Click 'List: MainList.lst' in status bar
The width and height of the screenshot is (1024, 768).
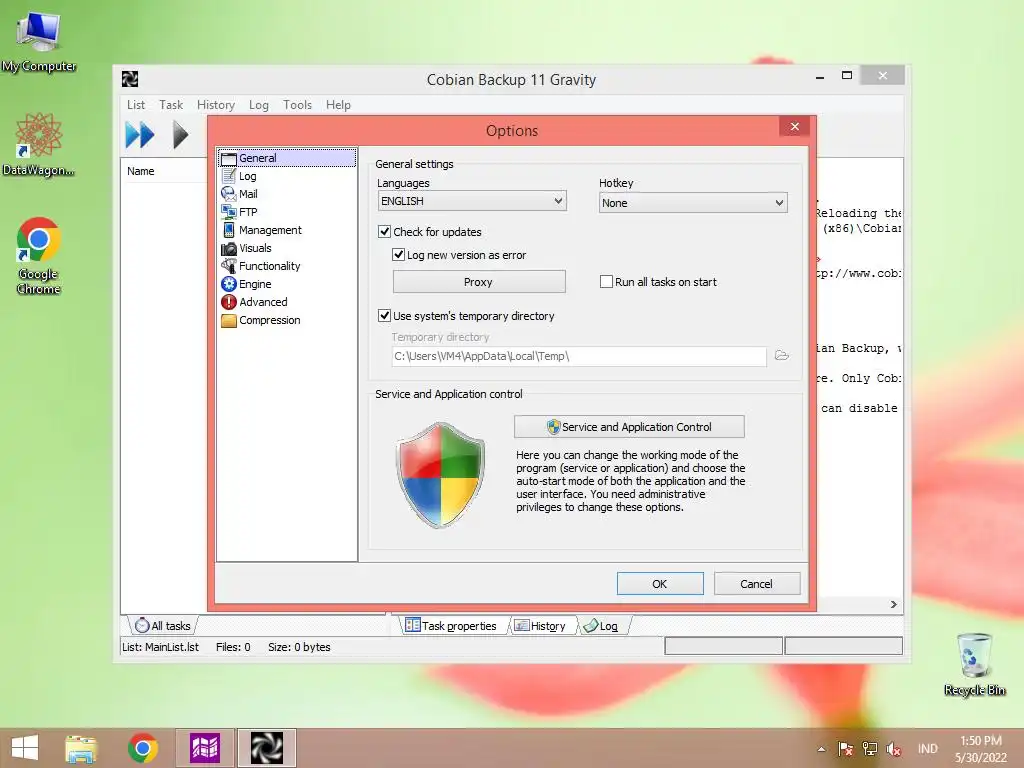(x=160, y=647)
